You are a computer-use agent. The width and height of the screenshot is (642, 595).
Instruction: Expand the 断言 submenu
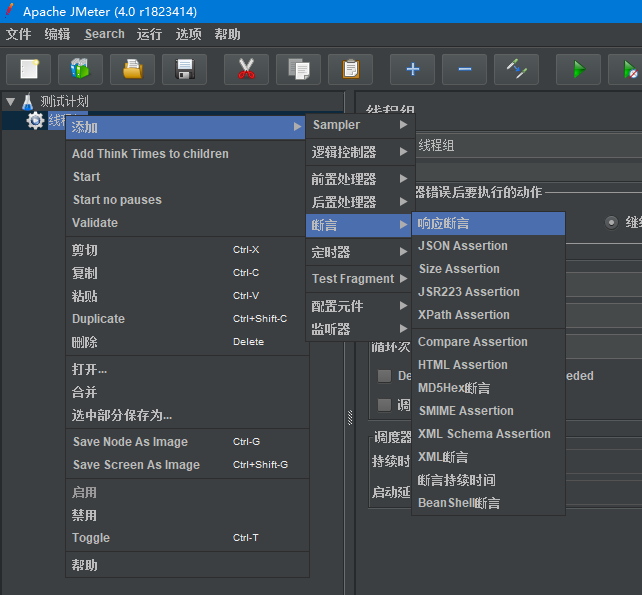[359, 225]
